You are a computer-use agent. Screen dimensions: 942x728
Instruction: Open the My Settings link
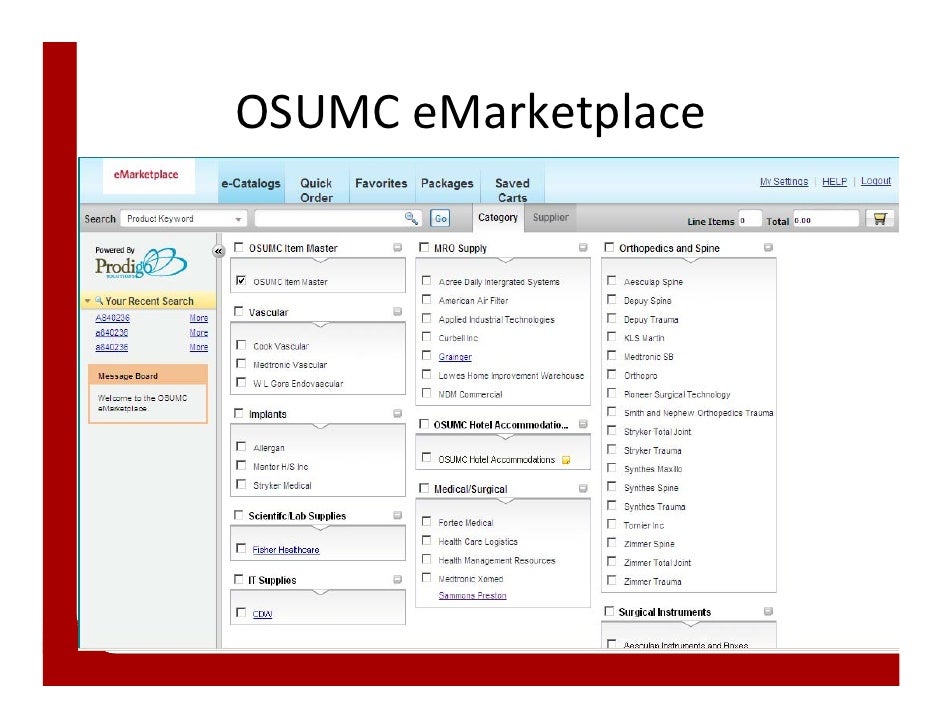click(x=784, y=181)
